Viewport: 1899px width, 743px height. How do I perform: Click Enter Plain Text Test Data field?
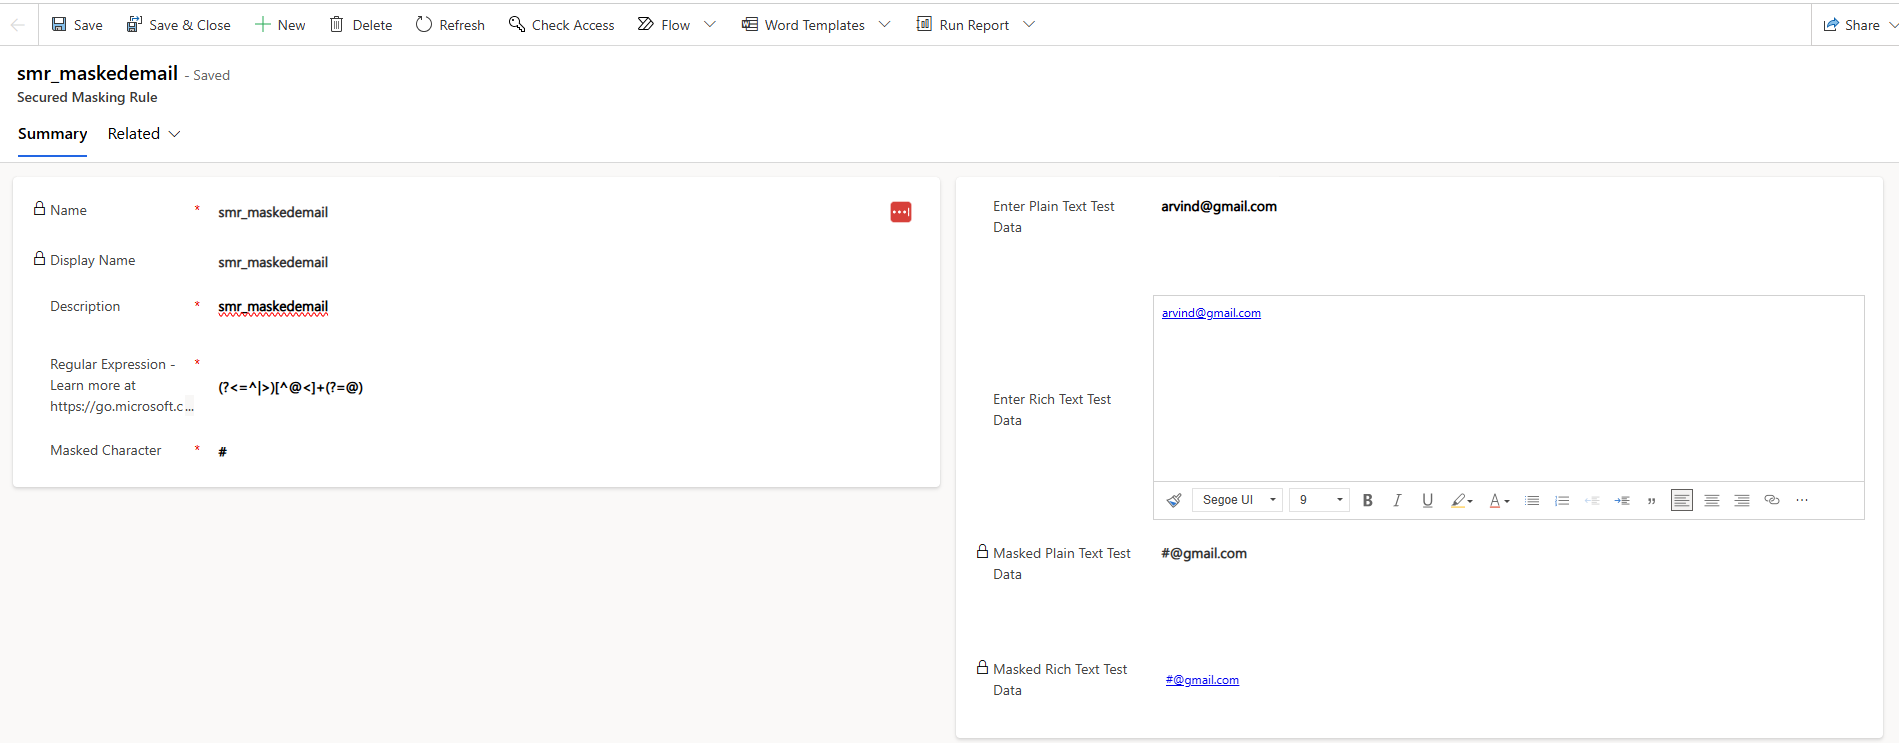[1218, 207]
